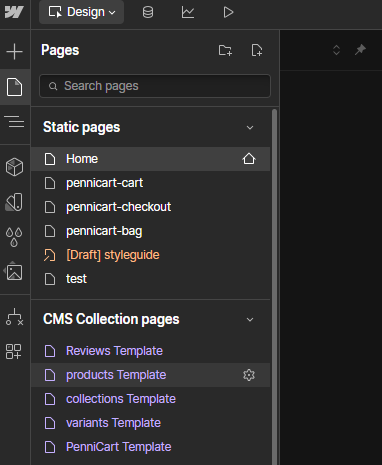
Task: Click the page icon beside PenniCart Template
Action: (50, 447)
